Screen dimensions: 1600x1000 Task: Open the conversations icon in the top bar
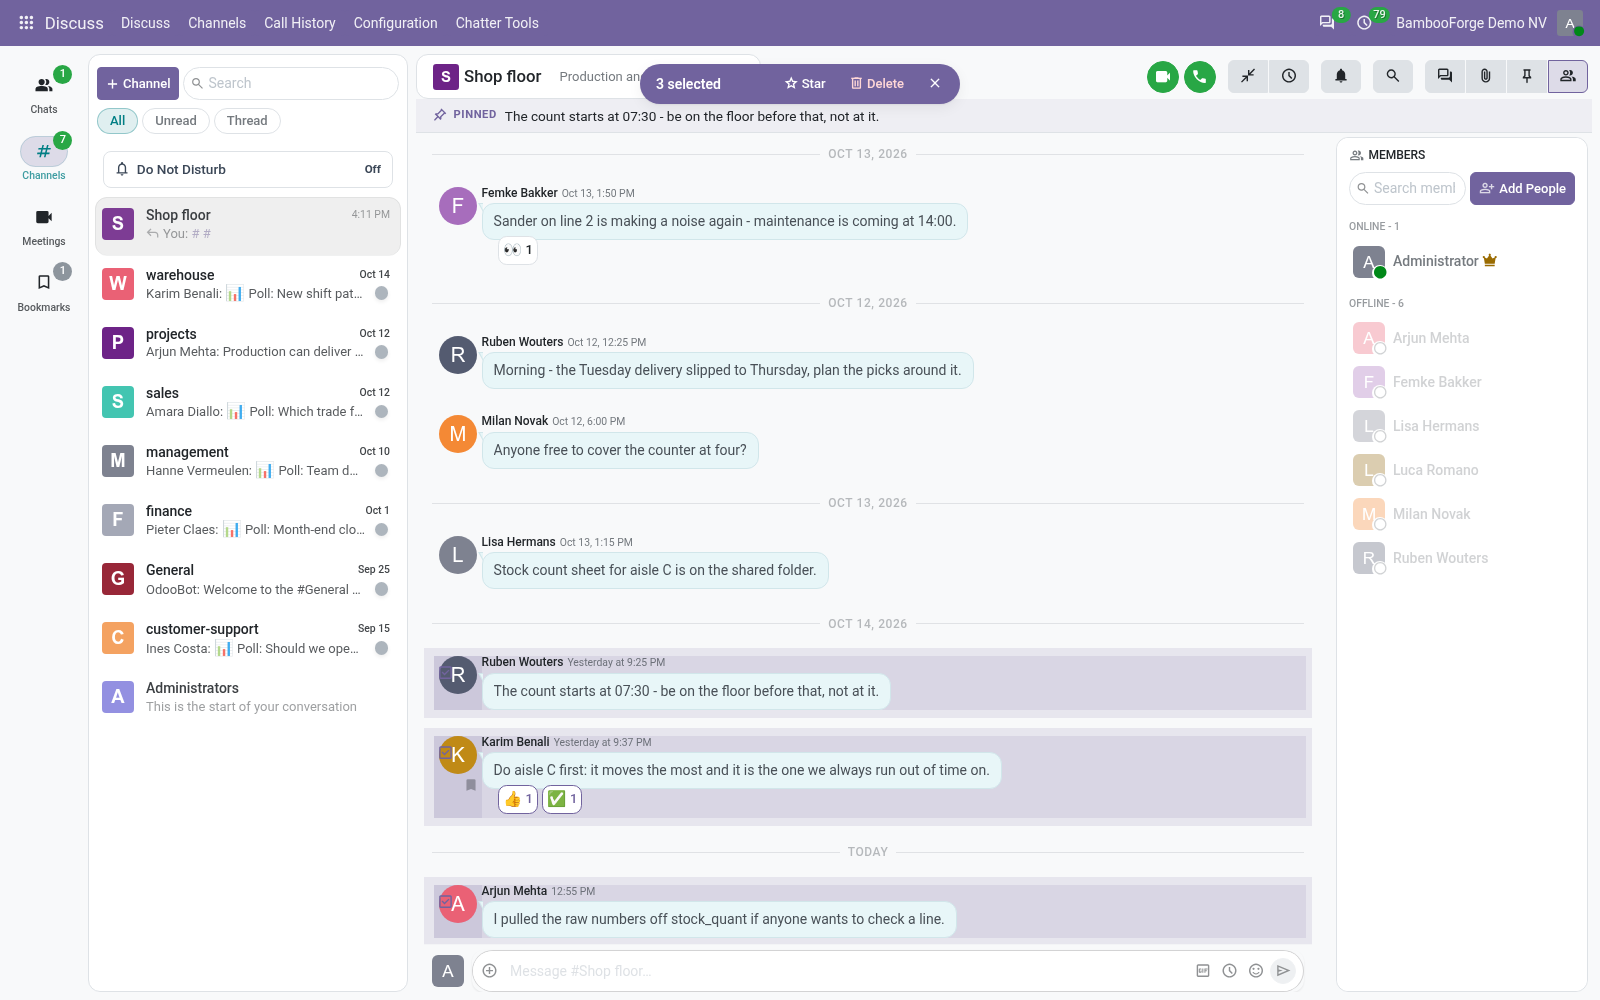tap(1327, 22)
